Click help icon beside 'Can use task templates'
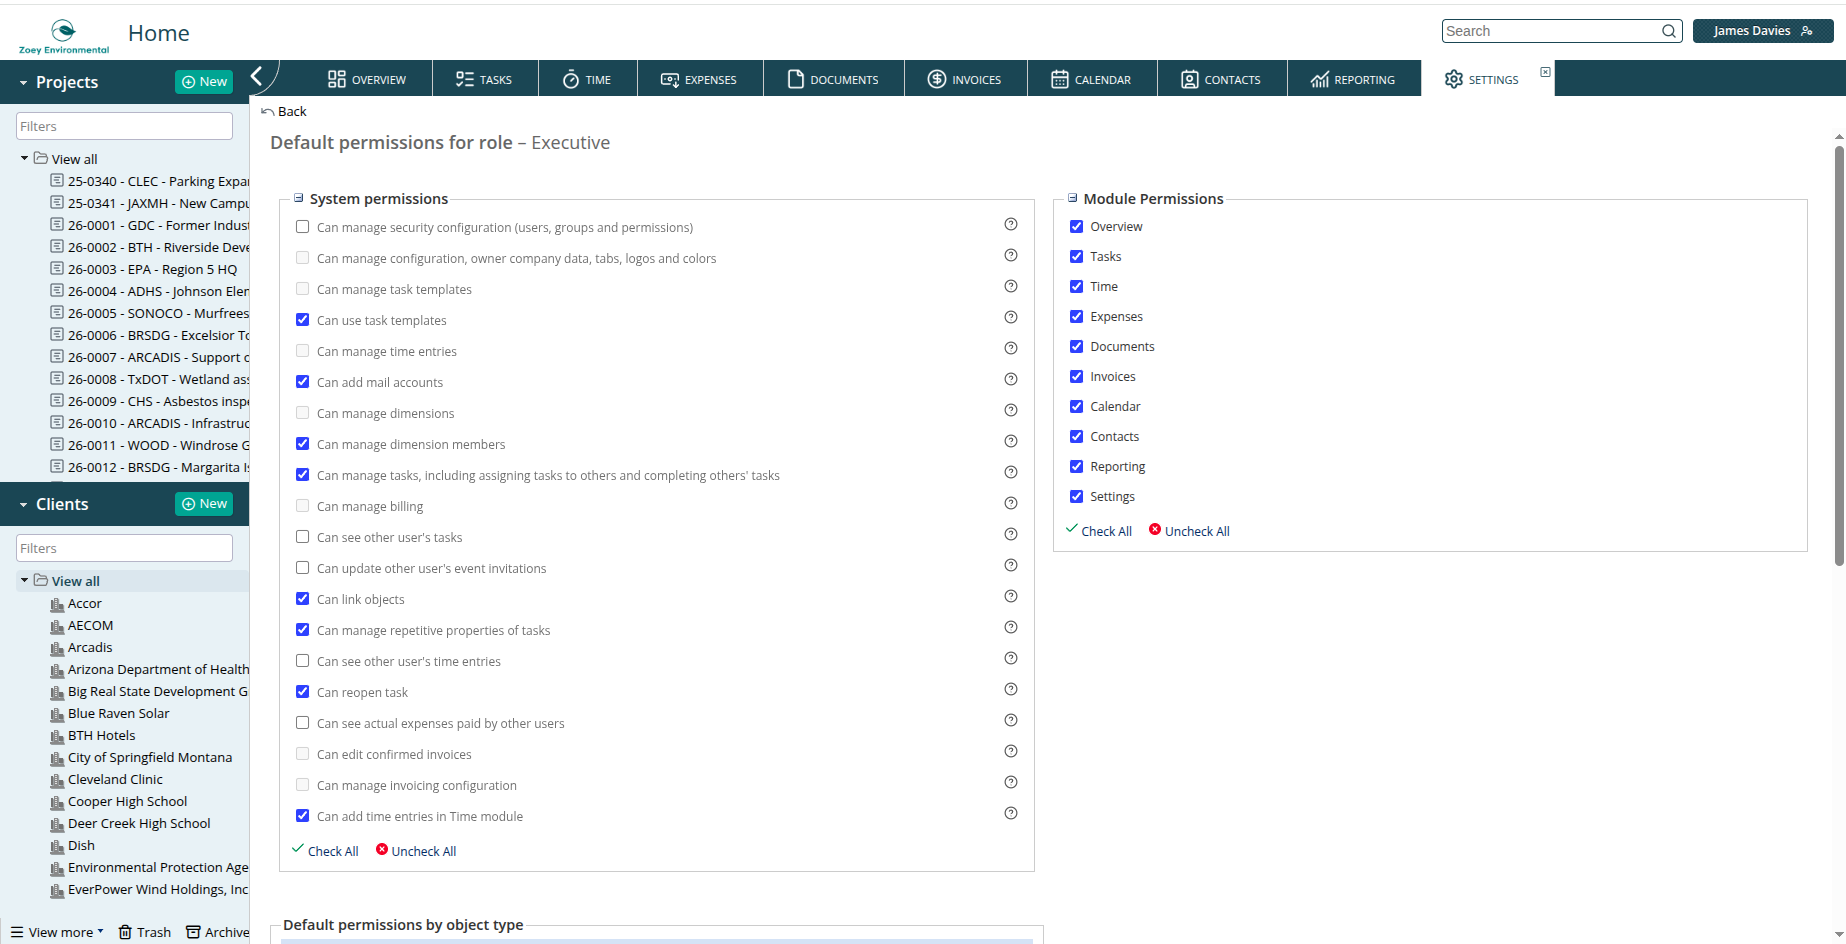Viewport: 1846px width, 944px height. click(1011, 318)
